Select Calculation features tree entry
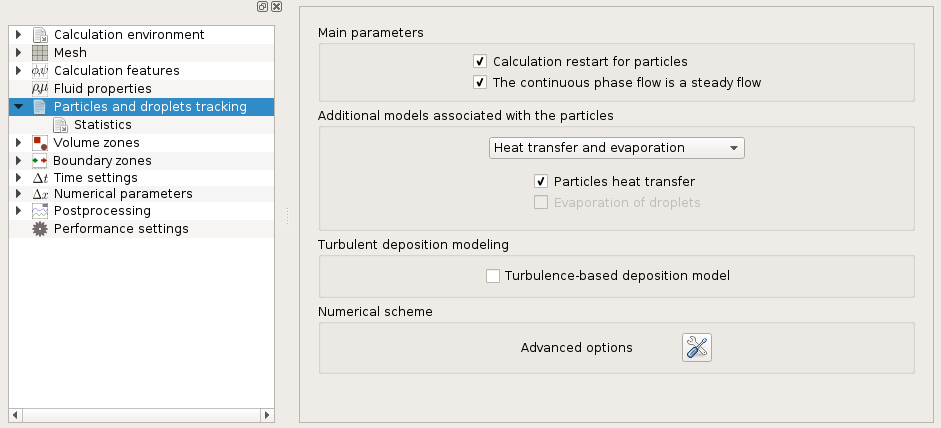Image resolution: width=941 pixels, height=428 pixels. [x=116, y=71]
